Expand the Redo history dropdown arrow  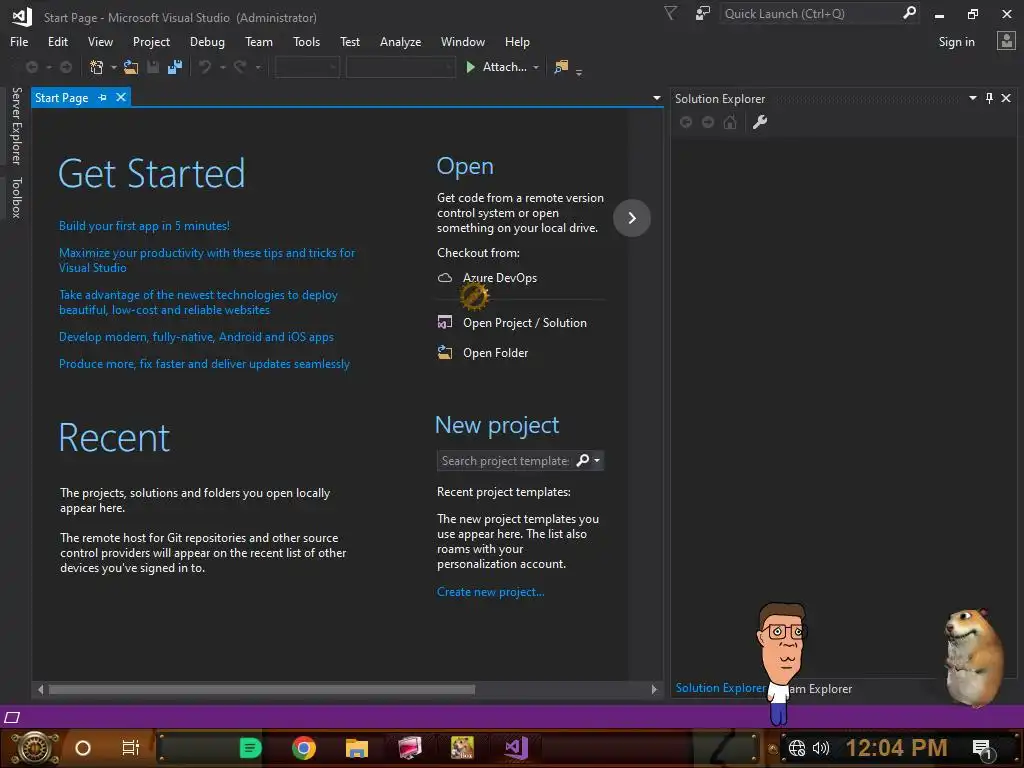pos(257,67)
